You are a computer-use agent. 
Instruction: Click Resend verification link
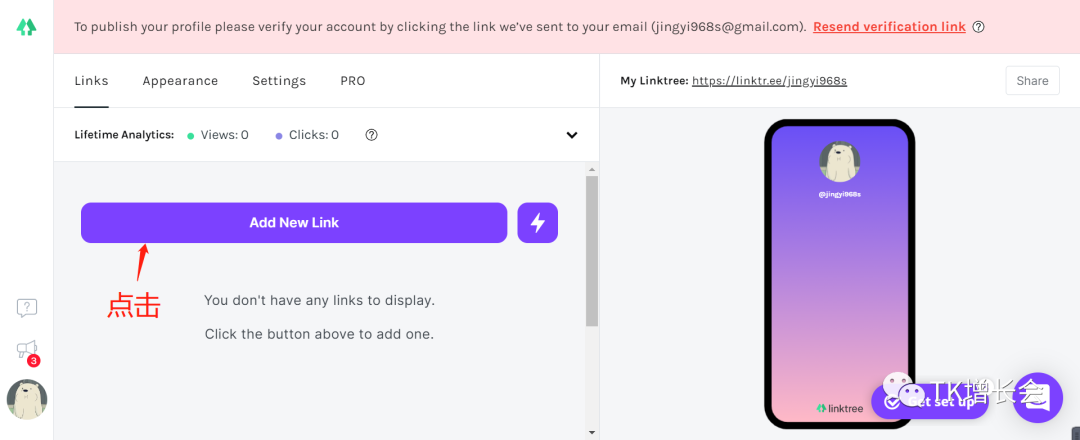pyautogui.click(x=889, y=27)
